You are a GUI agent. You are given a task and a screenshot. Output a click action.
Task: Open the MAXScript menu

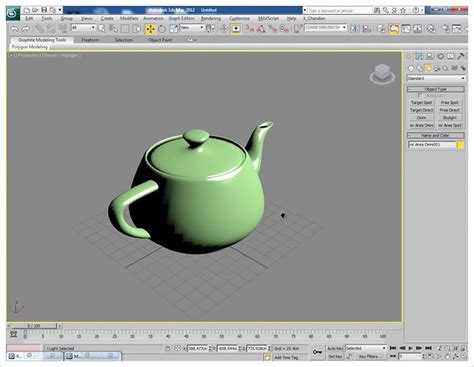[268, 18]
